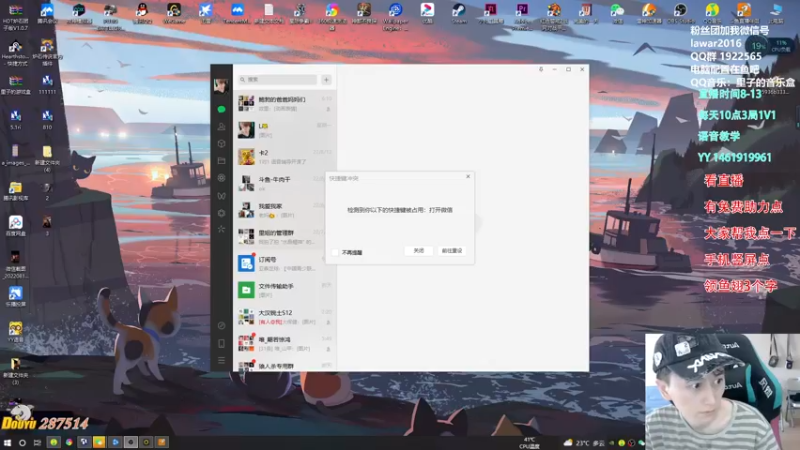800x450 pixels.
Task: Open the first chat in WeChat list
Action: (285, 104)
